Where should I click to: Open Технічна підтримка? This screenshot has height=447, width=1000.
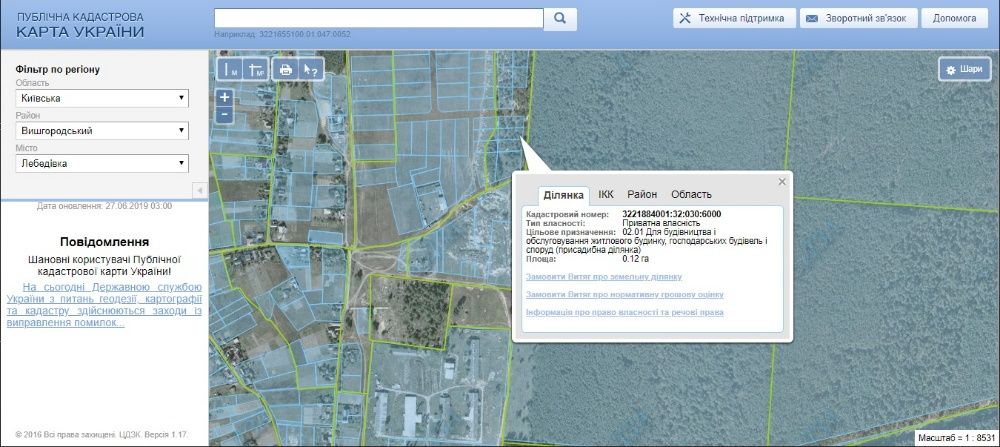pyautogui.click(x=733, y=18)
